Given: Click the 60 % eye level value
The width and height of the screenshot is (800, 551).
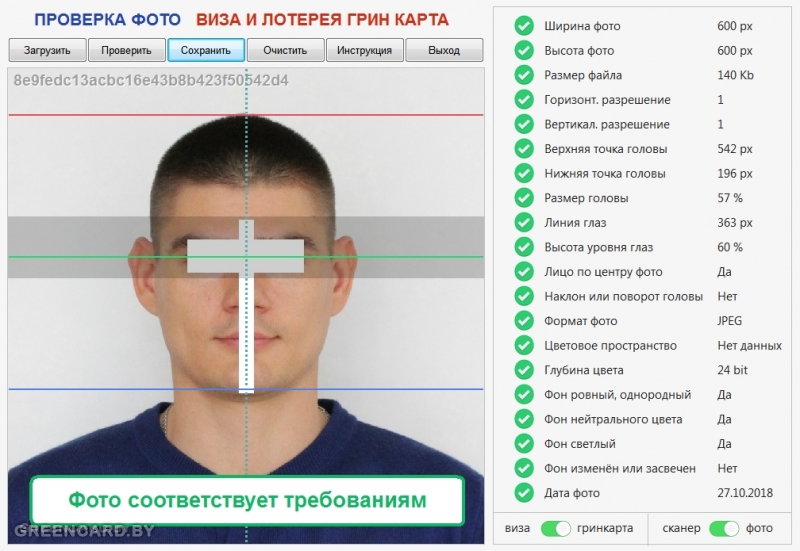Looking at the screenshot, I should 730,247.
